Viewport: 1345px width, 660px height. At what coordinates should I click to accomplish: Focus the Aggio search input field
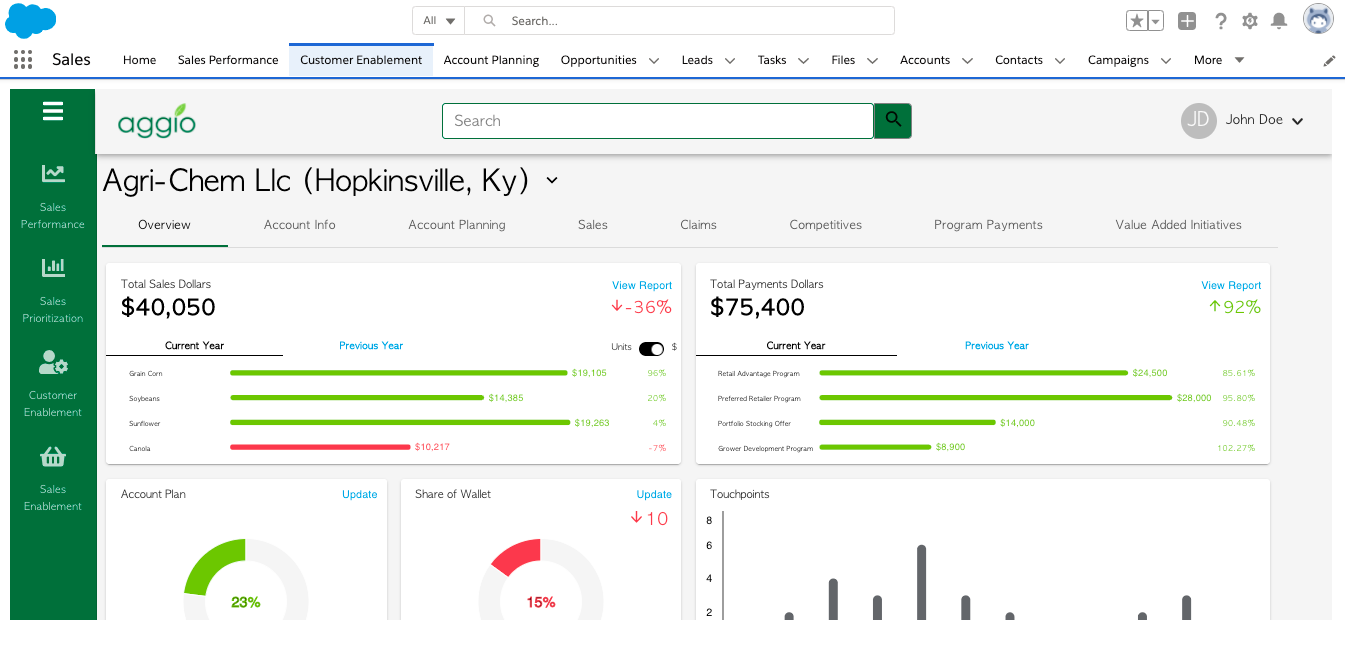[658, 120]
